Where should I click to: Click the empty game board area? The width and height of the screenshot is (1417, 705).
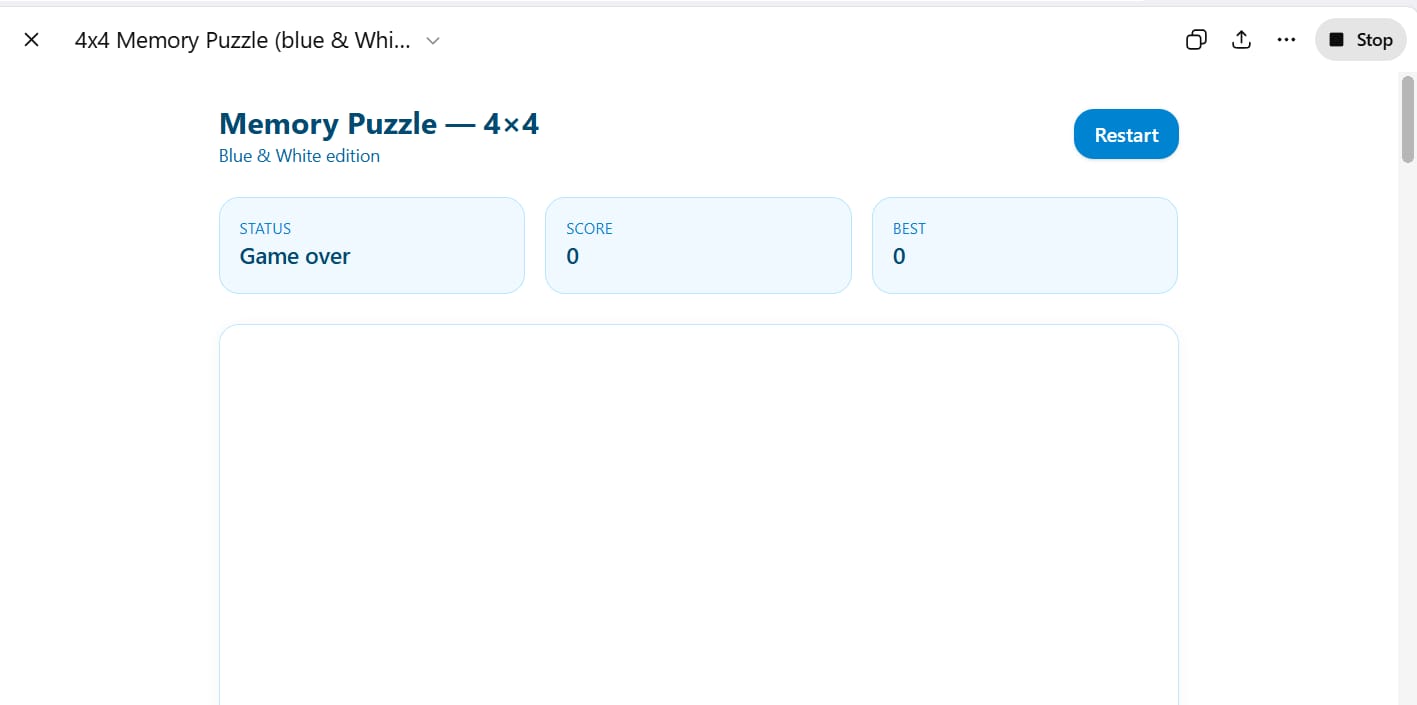(x=698, y=510)
